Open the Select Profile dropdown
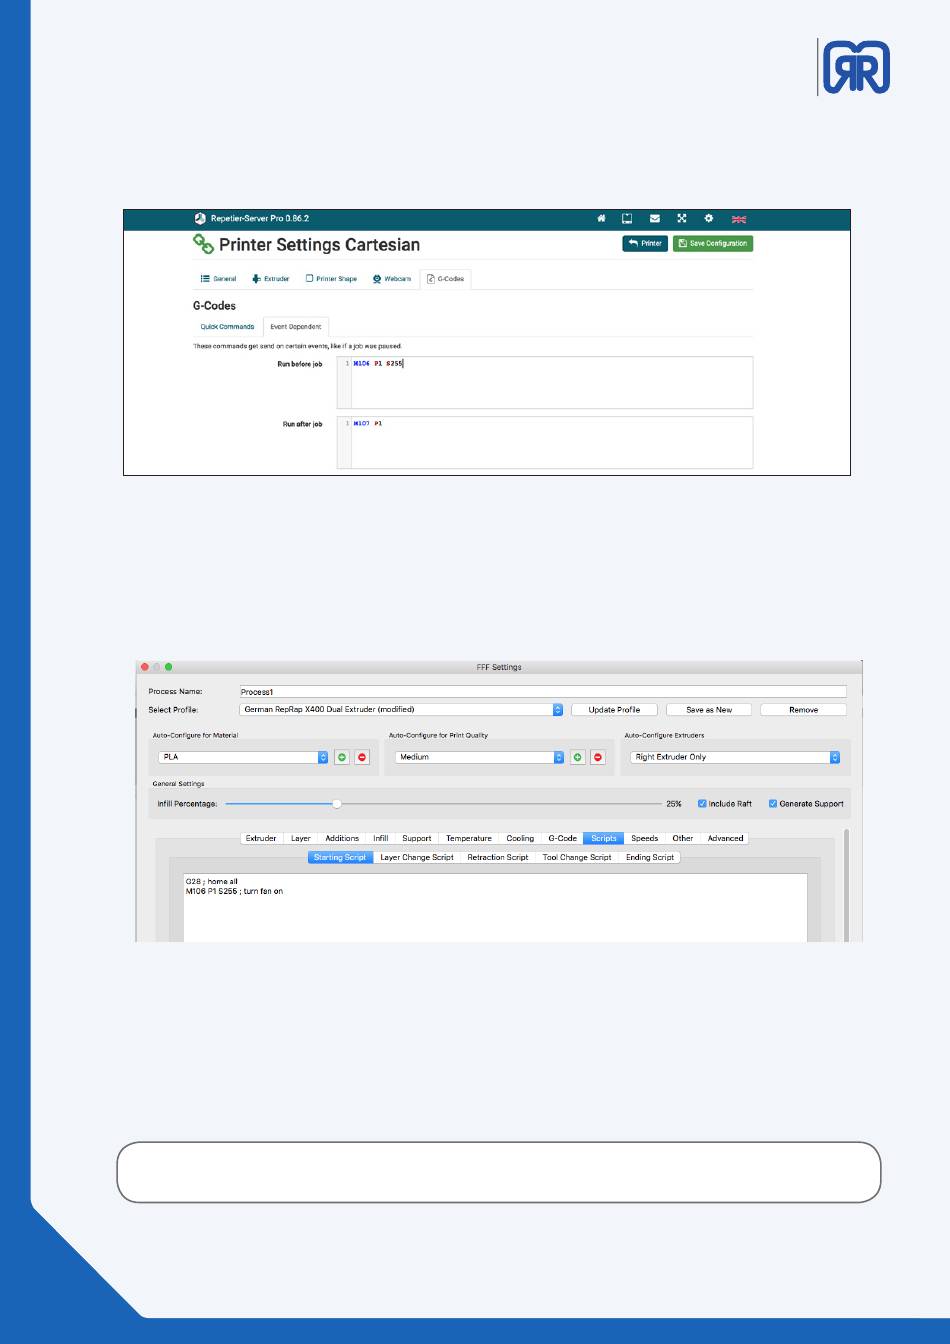 coord(402,710)
